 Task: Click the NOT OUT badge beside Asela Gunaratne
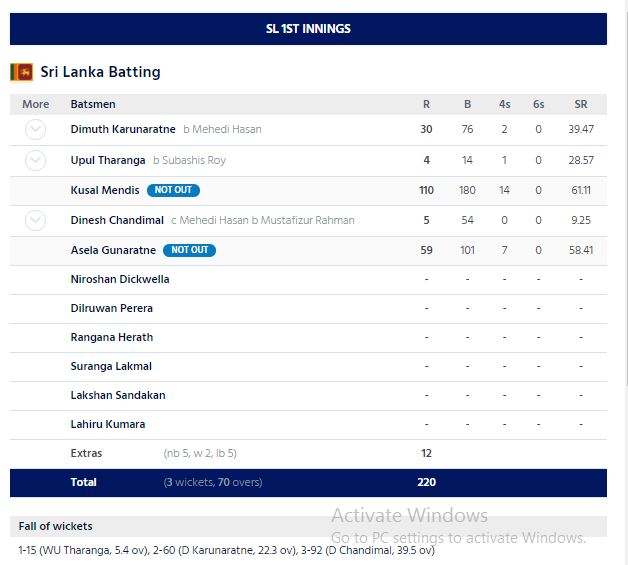point(189,250)
